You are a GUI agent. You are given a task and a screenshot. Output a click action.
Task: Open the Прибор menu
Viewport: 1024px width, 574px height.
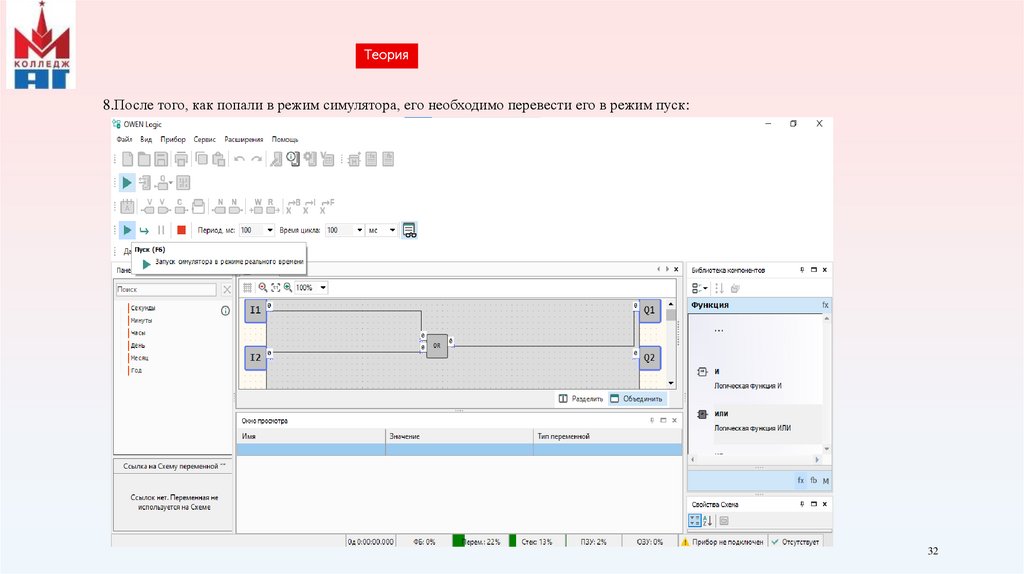(x=173, y=139)
